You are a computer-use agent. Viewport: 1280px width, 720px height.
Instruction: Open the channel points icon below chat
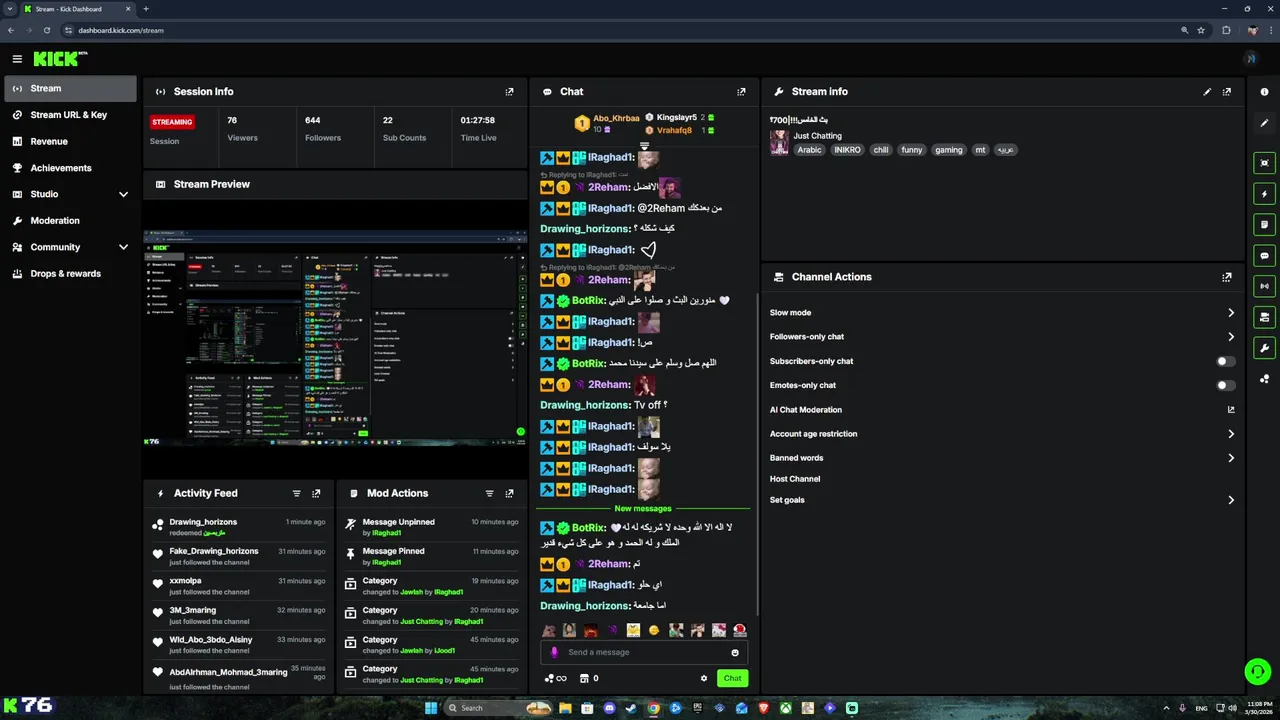[x=555, y=678]
